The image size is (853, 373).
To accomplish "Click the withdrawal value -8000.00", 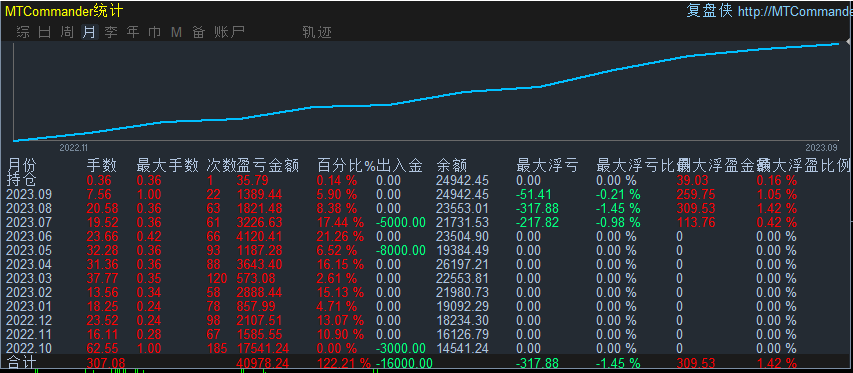I will [401, 250].
